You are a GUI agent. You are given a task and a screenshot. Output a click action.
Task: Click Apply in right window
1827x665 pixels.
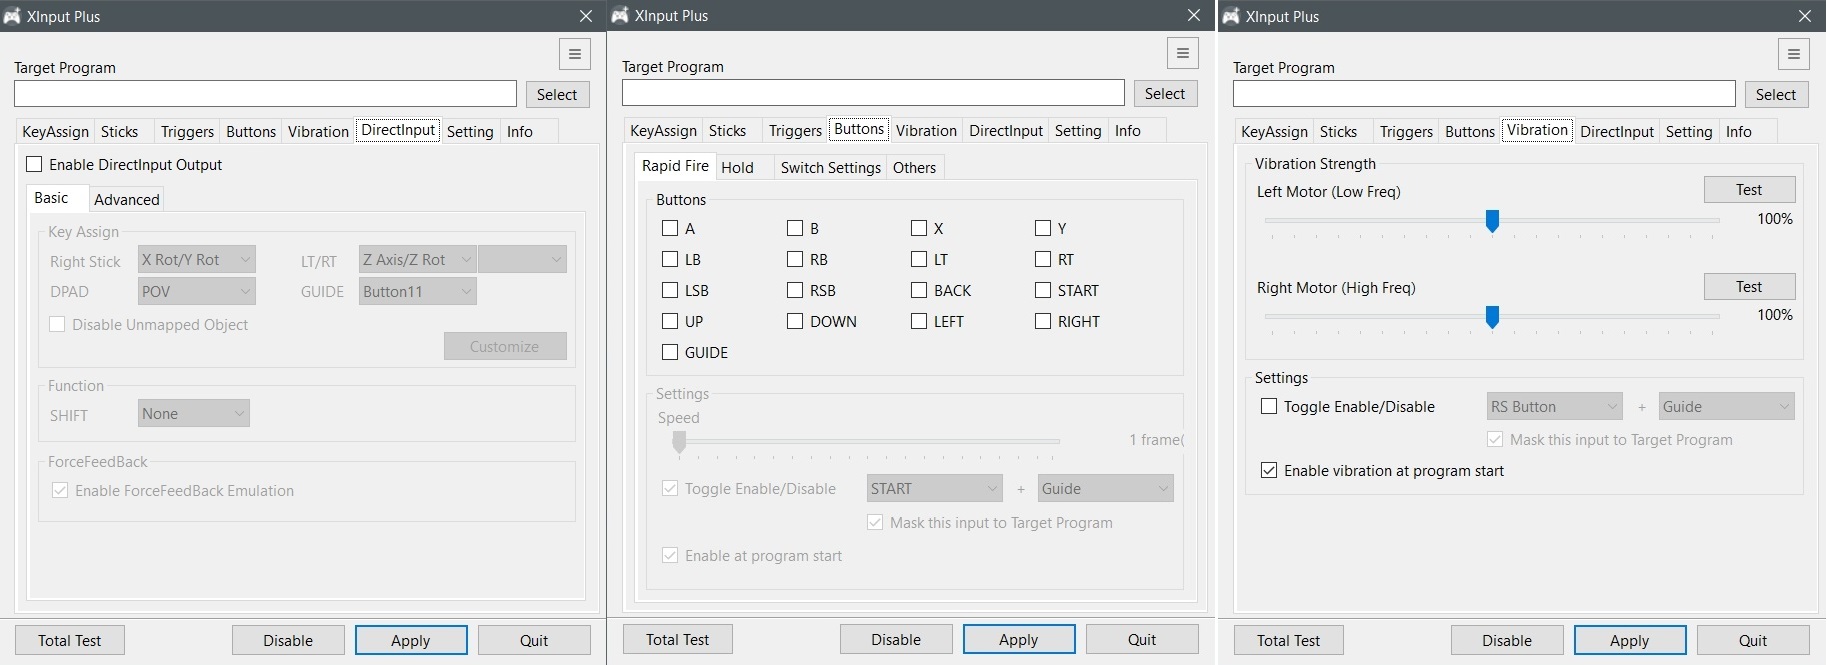coord(1630,641)
